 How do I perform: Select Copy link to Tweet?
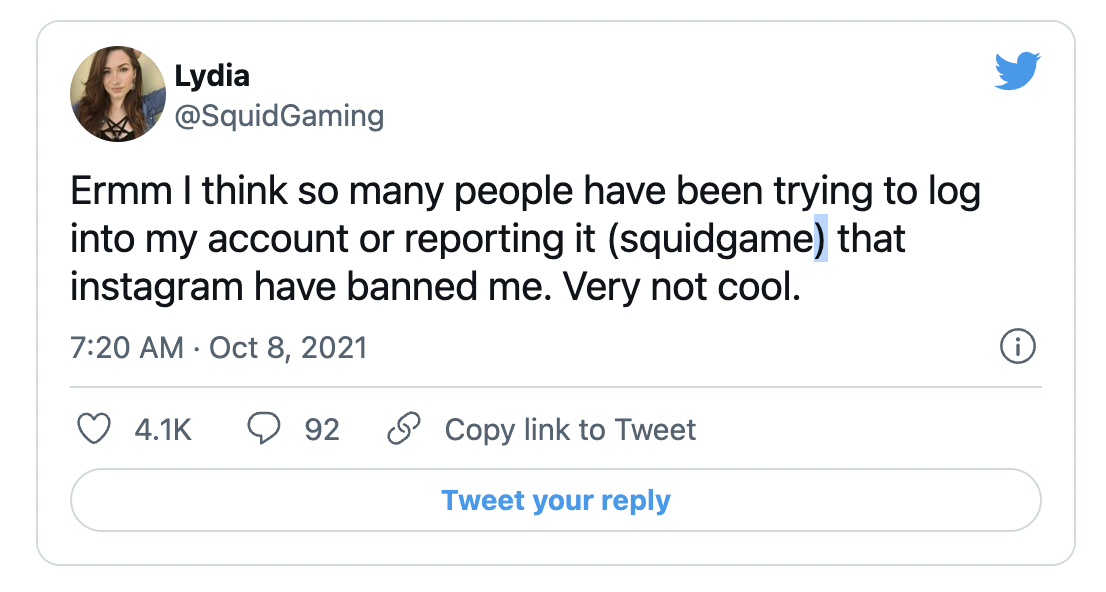coord(570,430)
